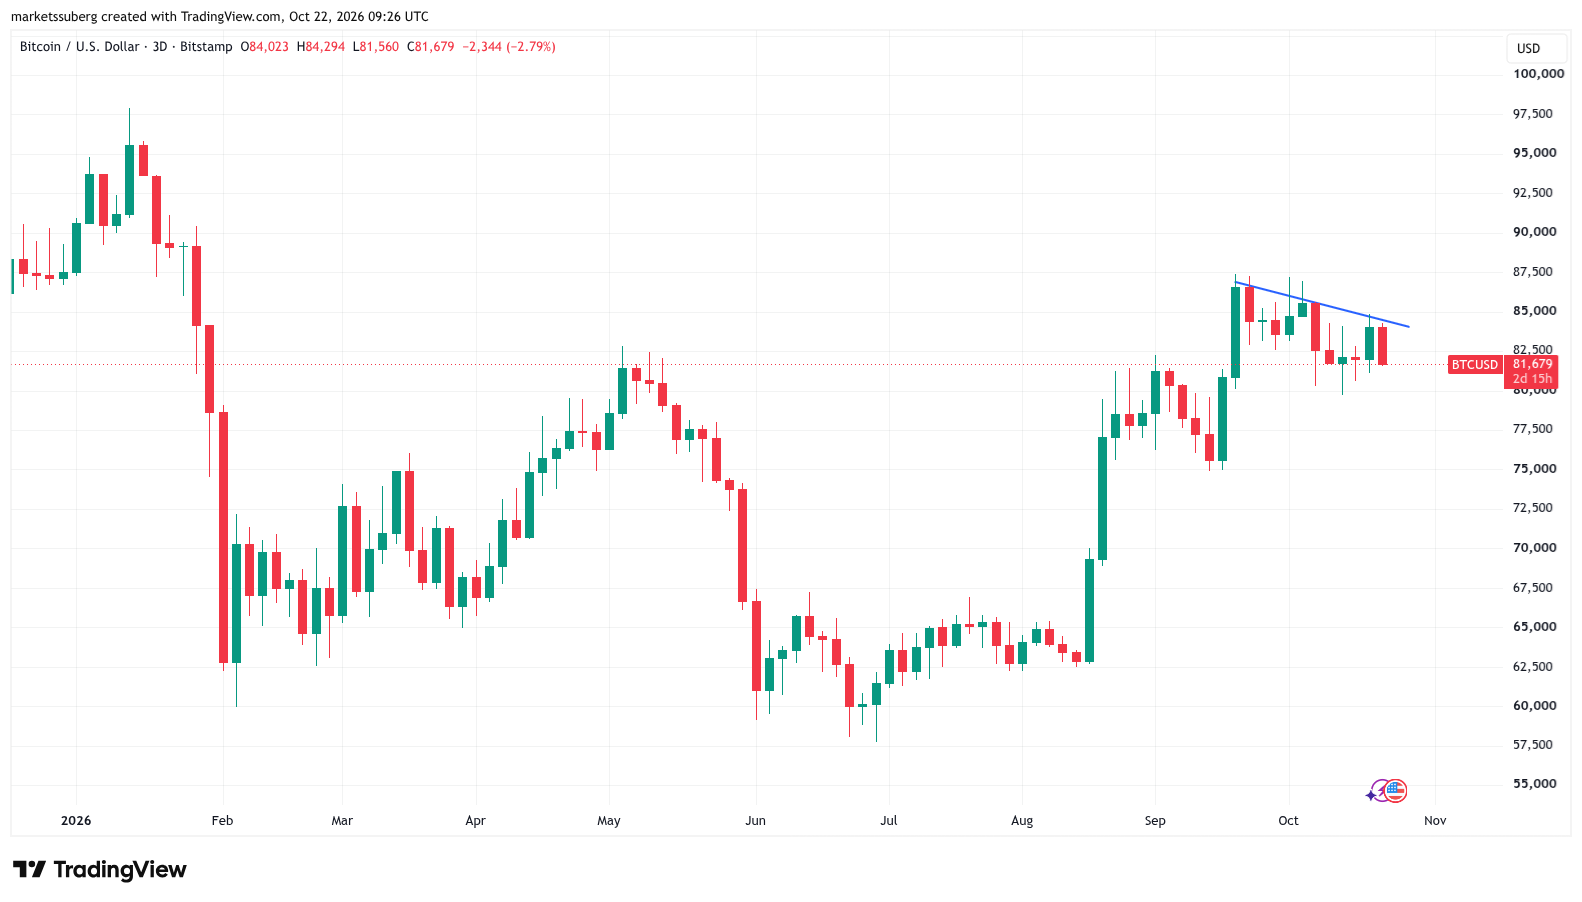
Task: Click the 100,000 price axis label
Action: (1538, 74)
